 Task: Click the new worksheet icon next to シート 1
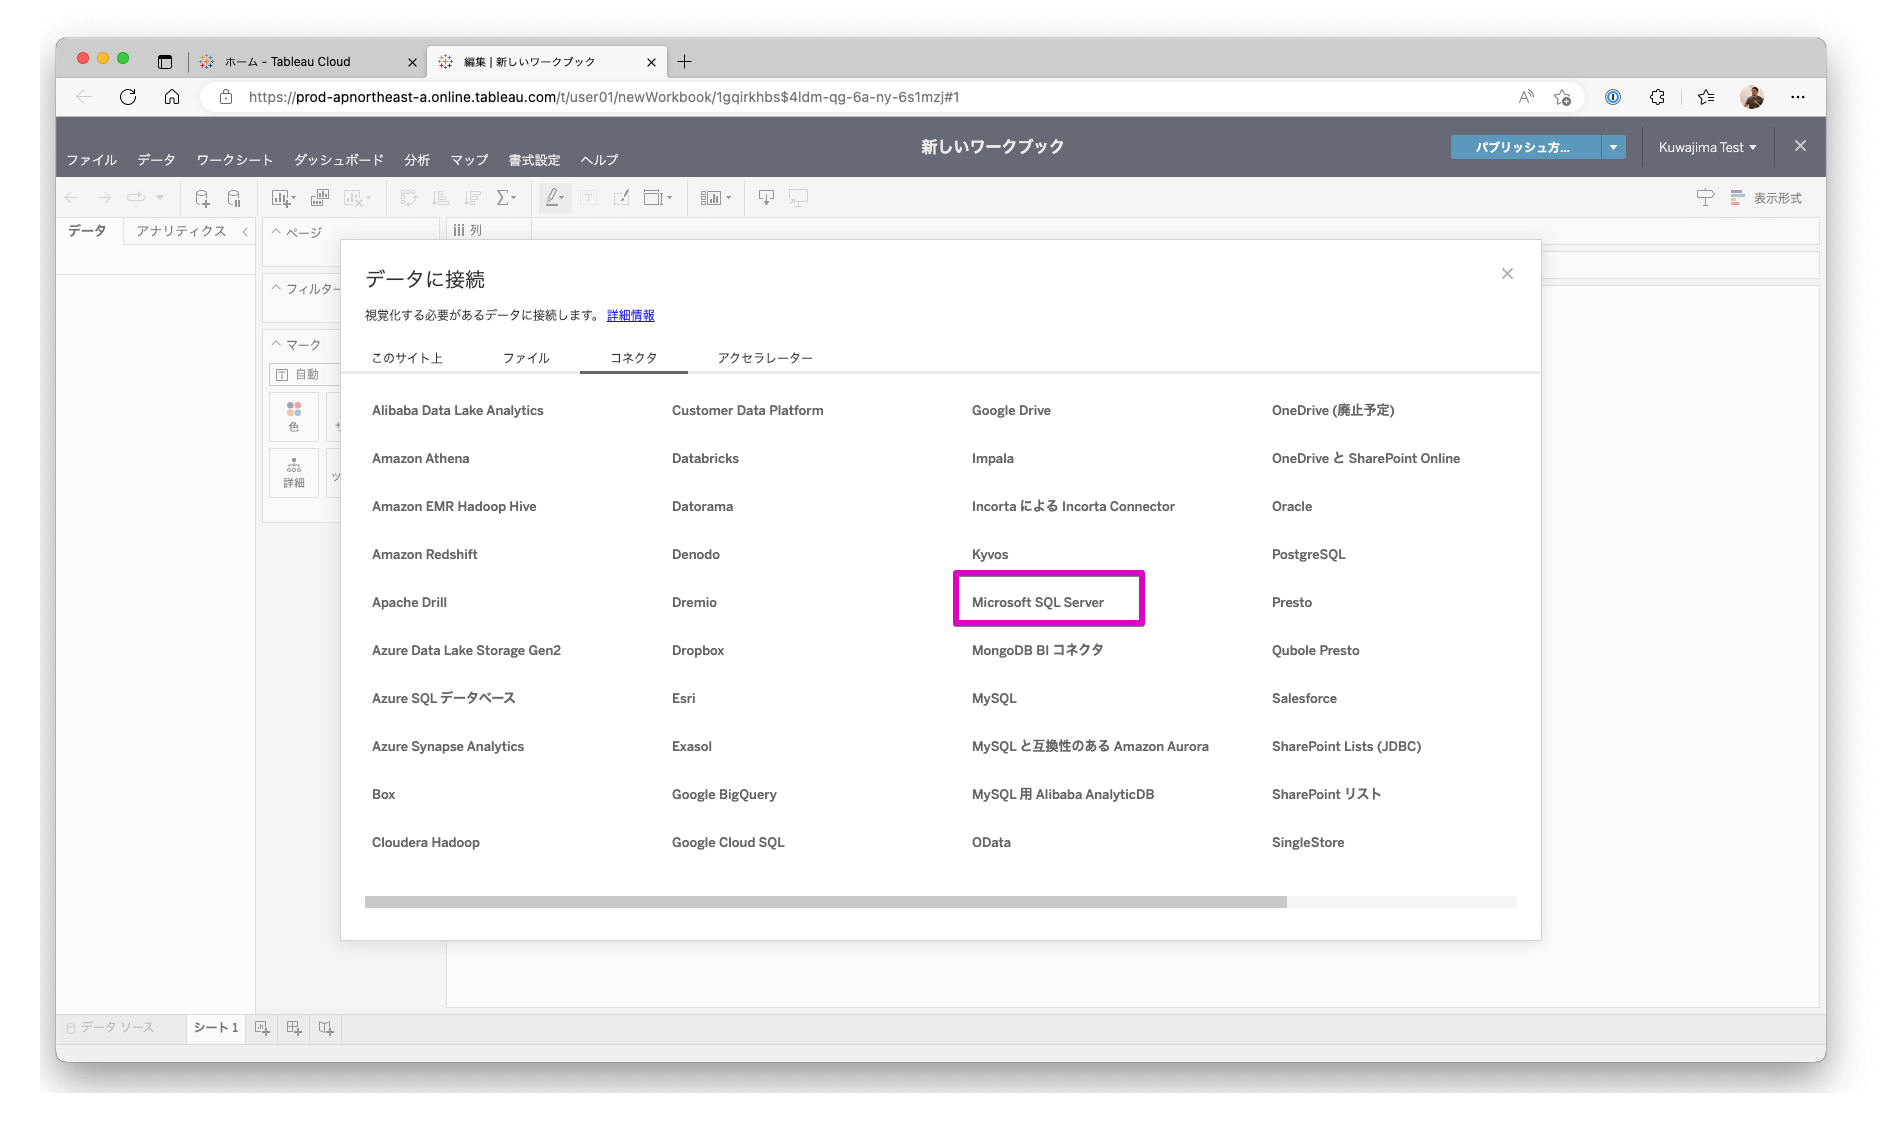[262, 1028]
